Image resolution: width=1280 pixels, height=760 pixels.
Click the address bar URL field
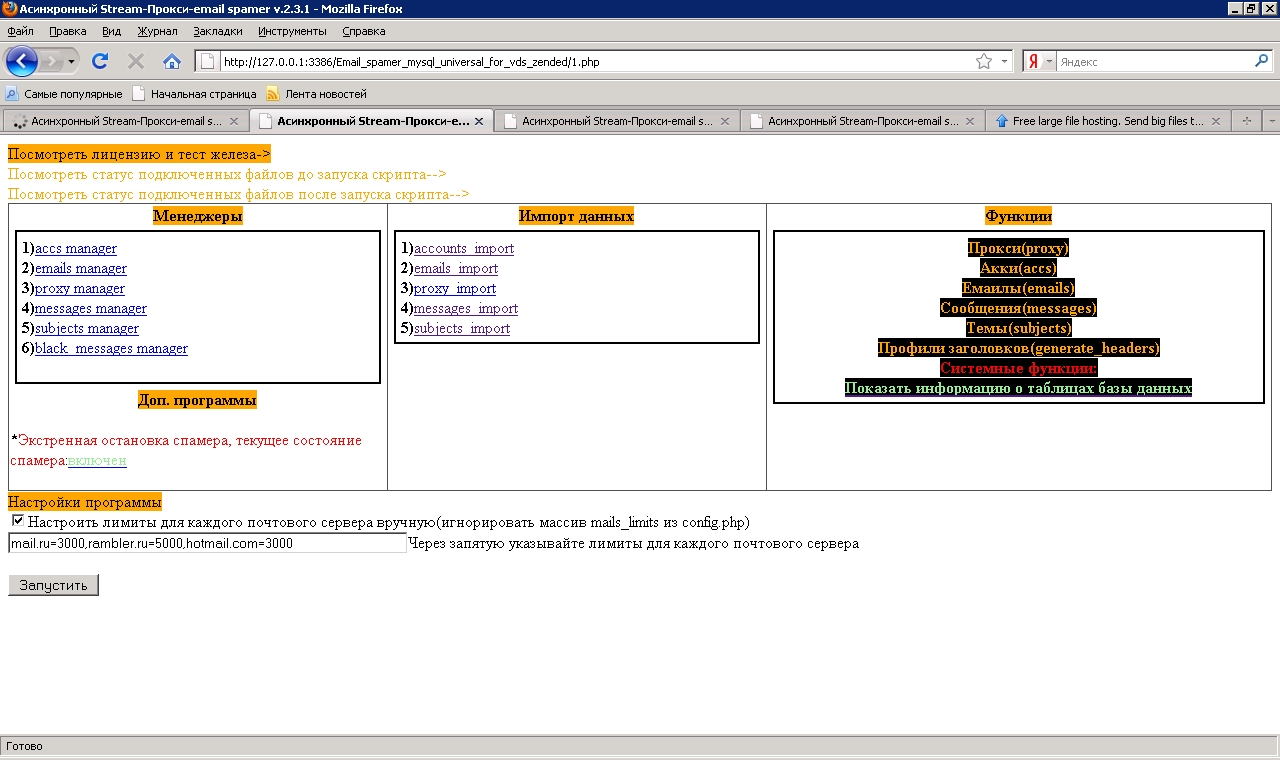pos(595,61)
